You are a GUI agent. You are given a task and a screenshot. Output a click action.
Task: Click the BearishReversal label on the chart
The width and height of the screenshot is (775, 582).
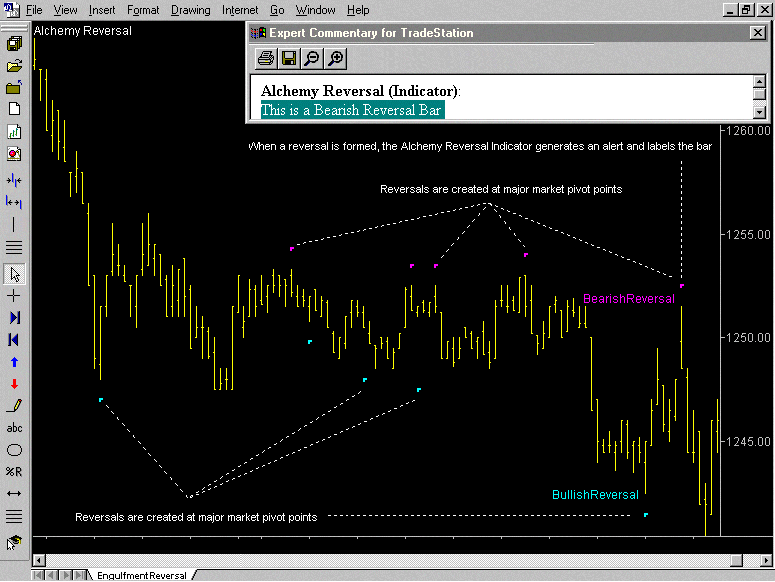pos(629,299)
